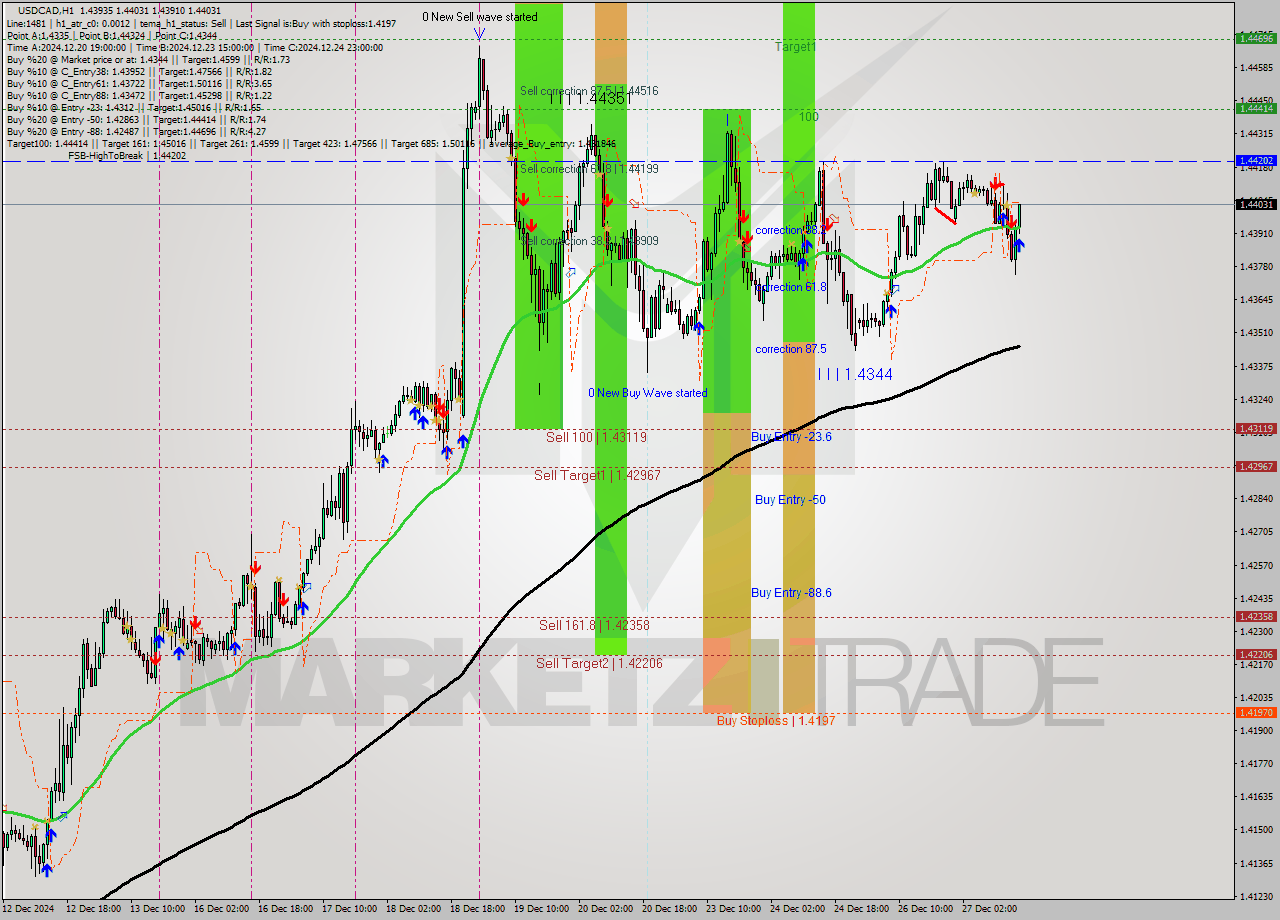Click the 1.41230 value on the price axis

pyautogui.click(x=1256, y=896)
